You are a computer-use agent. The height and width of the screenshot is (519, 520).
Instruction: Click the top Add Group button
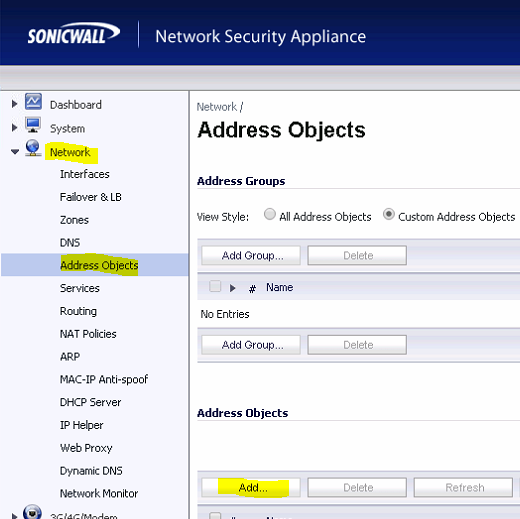tap(251, 256)
